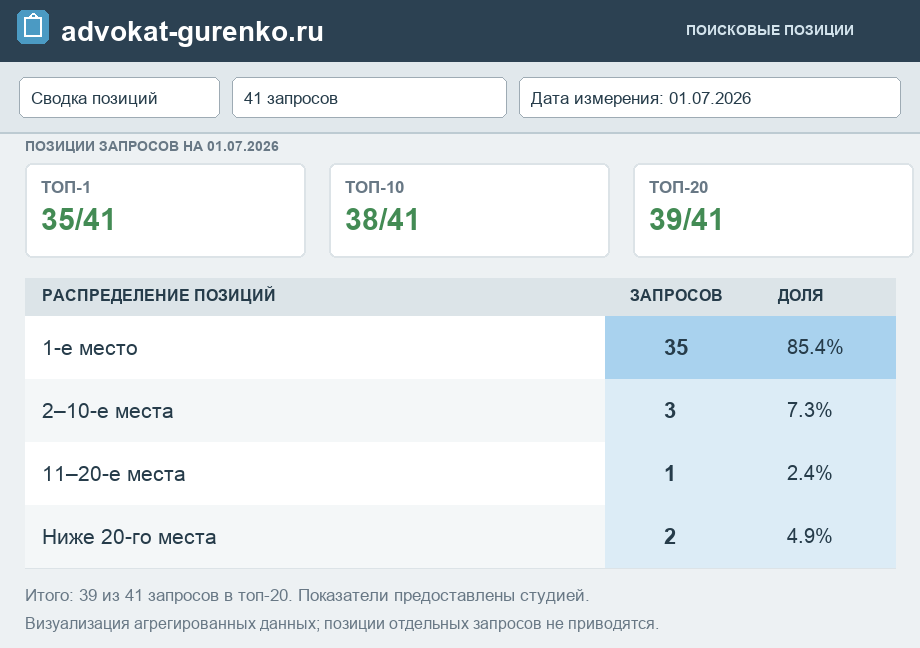920x648 pixels.
Task: Click the Визуализация агрегированных данных note
Action: [342, 623]
